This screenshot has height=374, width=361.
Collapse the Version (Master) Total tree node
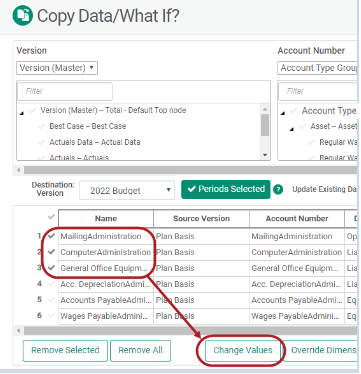point(22,113)
